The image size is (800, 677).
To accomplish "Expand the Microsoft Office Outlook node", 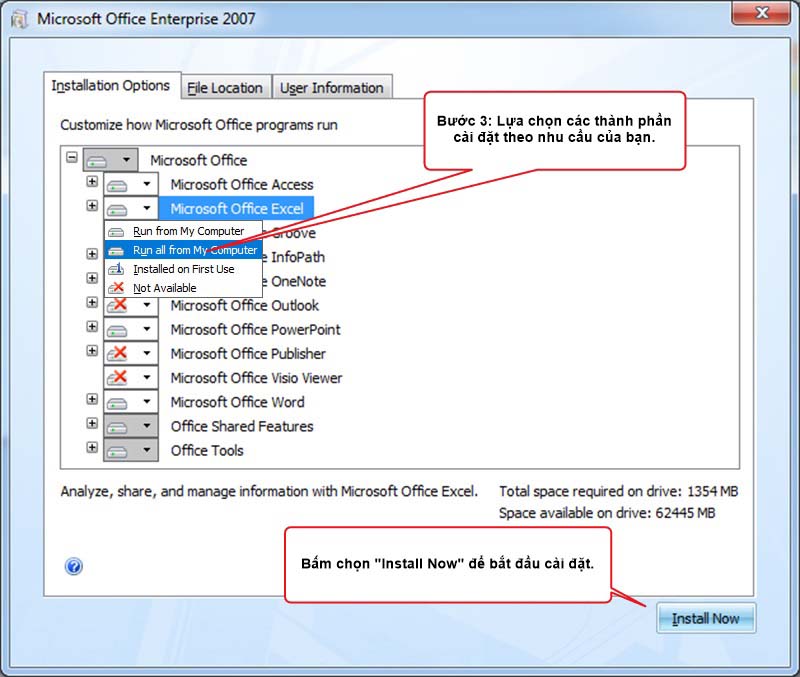I will tap(92, 303).
